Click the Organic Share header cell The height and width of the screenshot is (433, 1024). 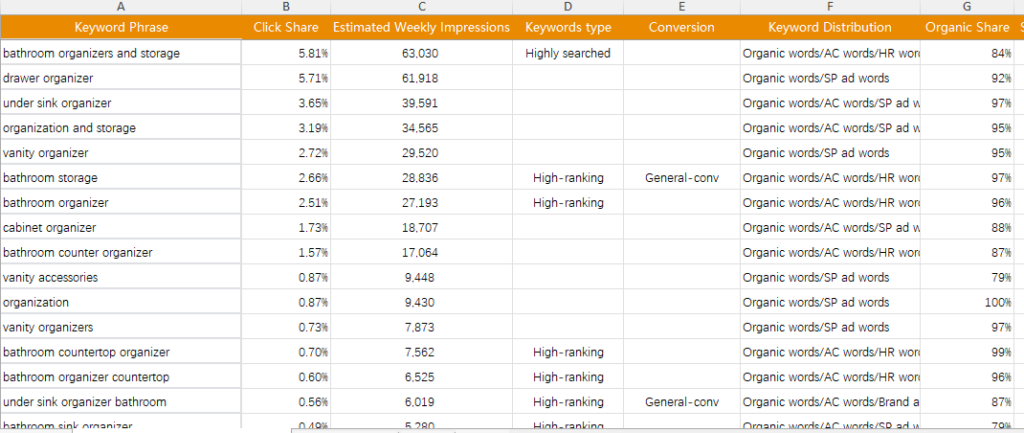(966, 27)
